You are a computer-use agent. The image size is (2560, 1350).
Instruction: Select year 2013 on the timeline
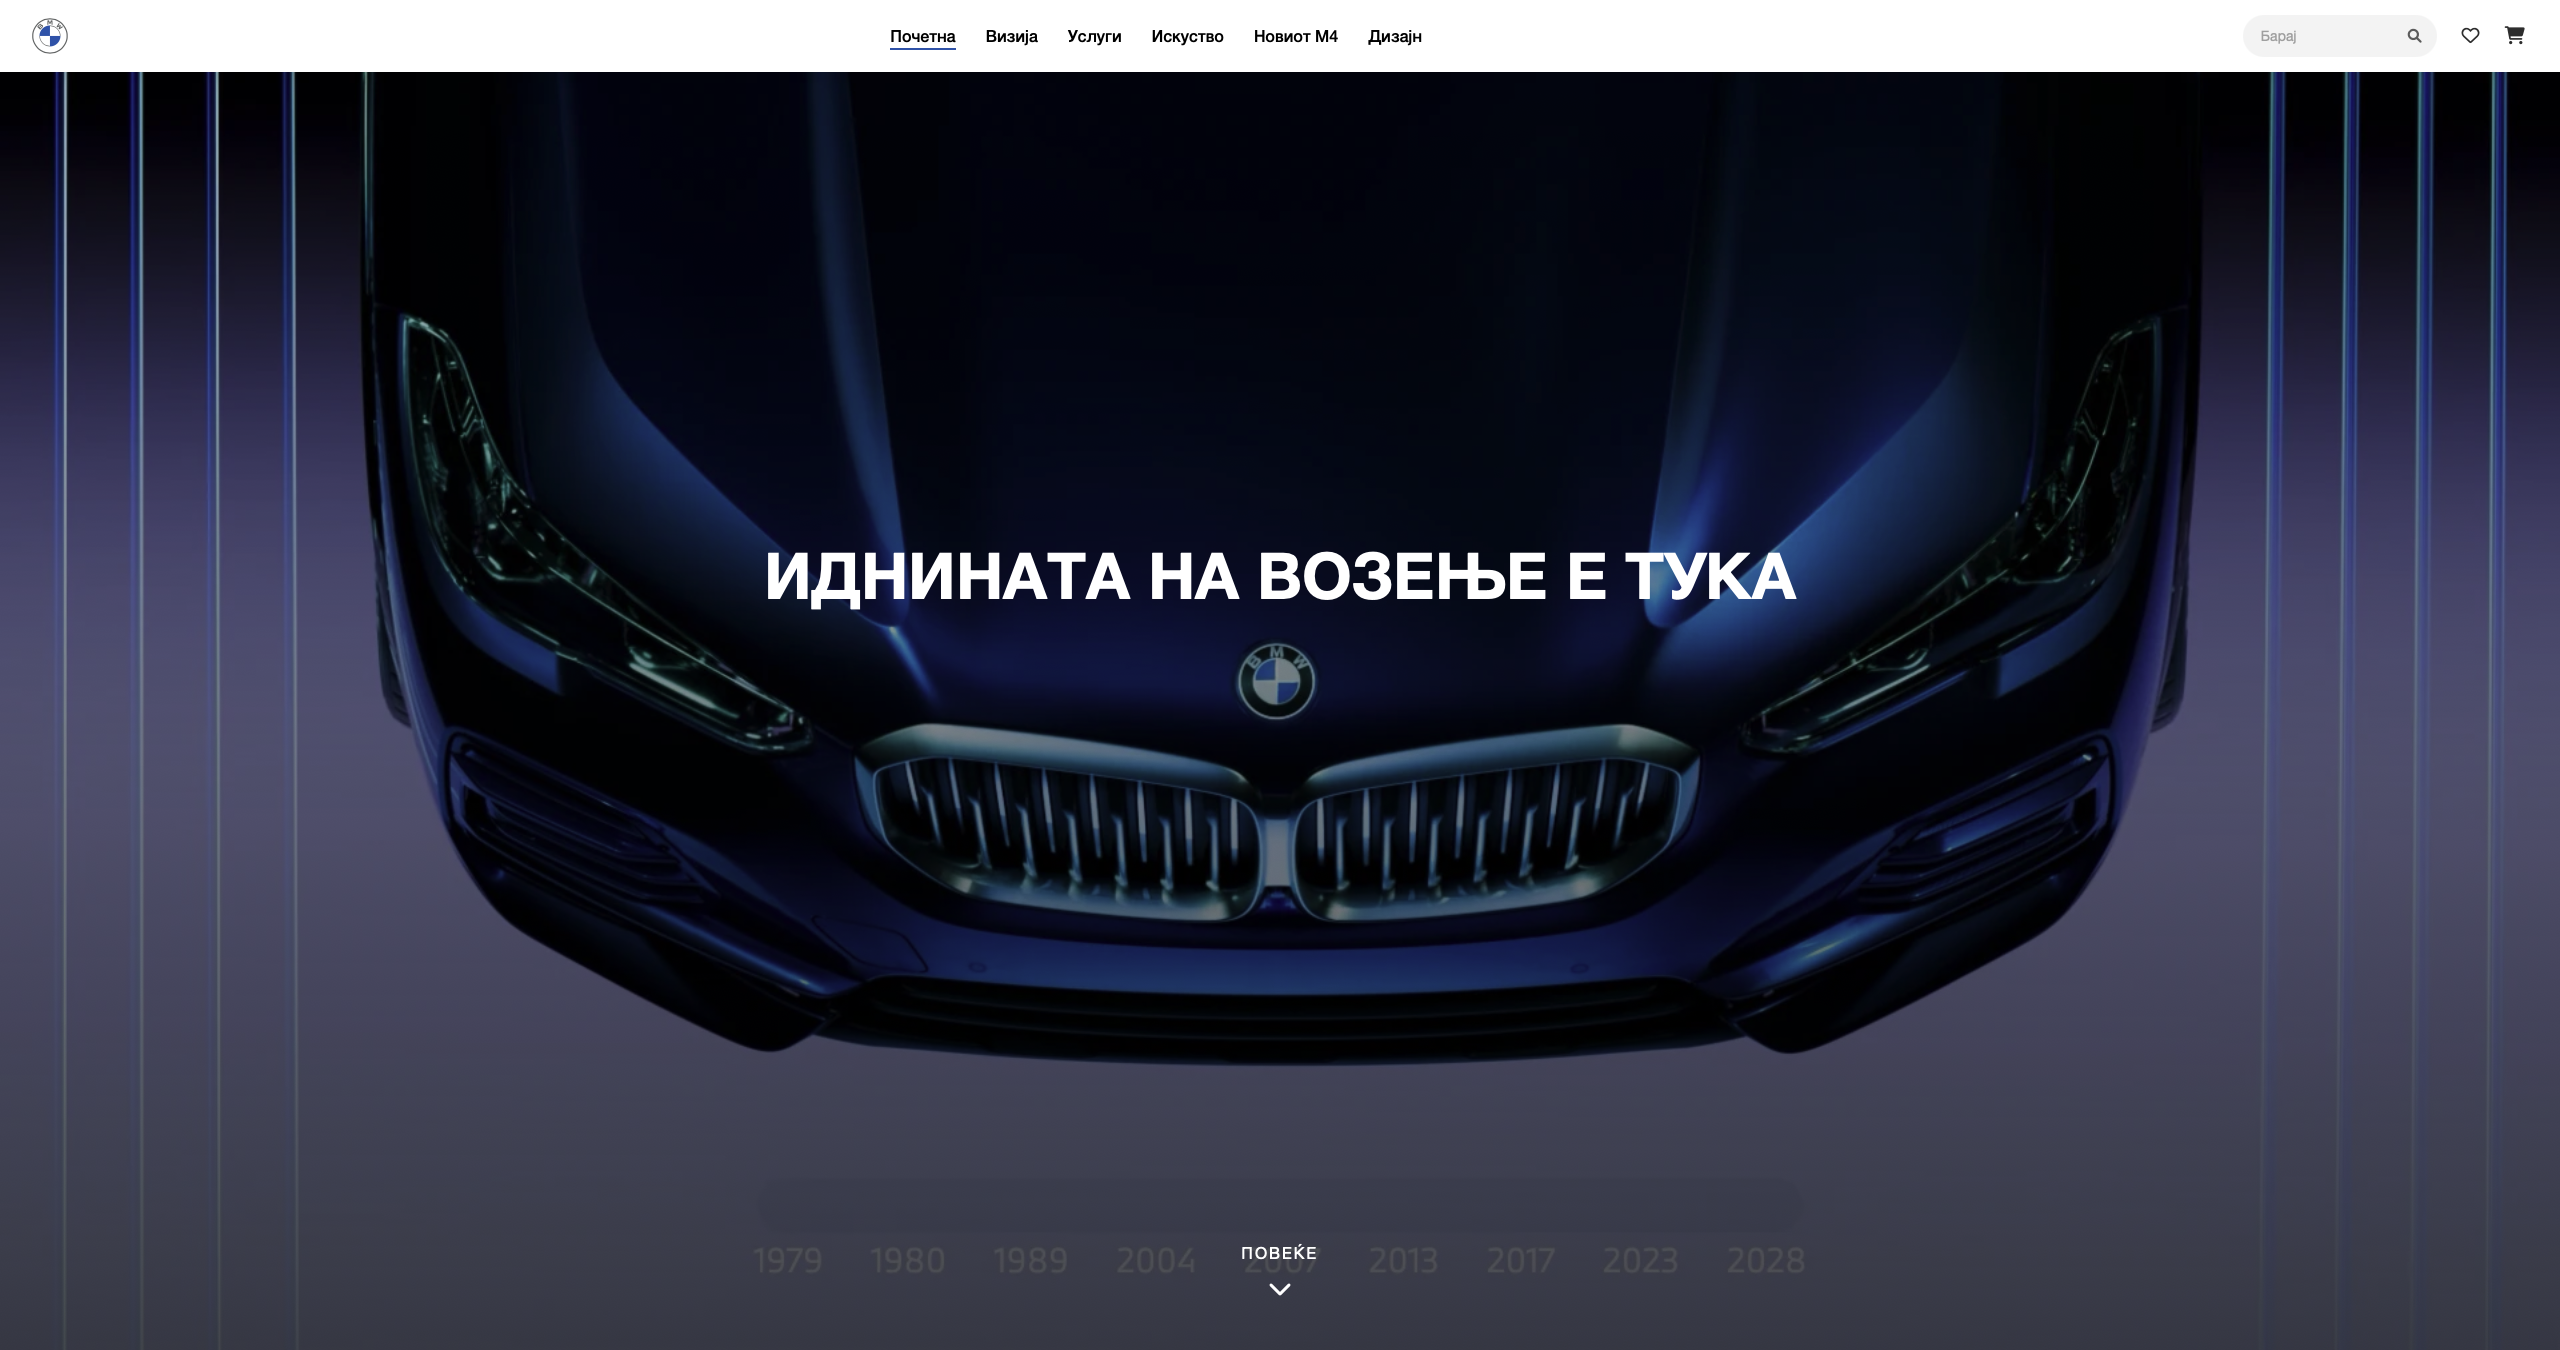[1403, 1261]
